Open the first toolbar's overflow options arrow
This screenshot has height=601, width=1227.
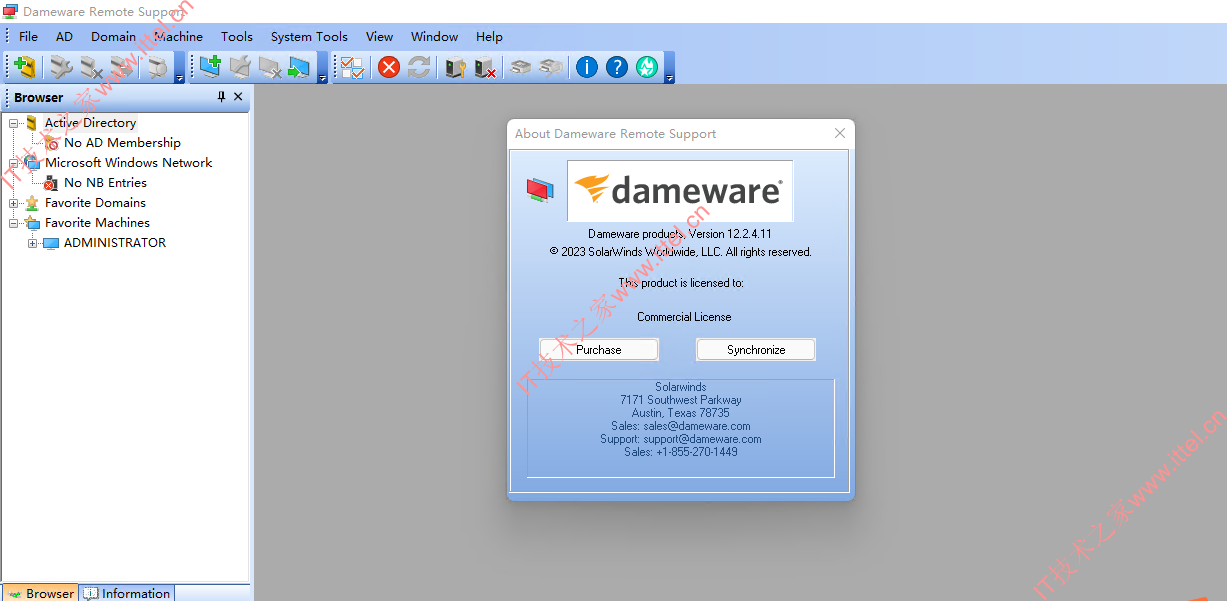click(180, 68)
